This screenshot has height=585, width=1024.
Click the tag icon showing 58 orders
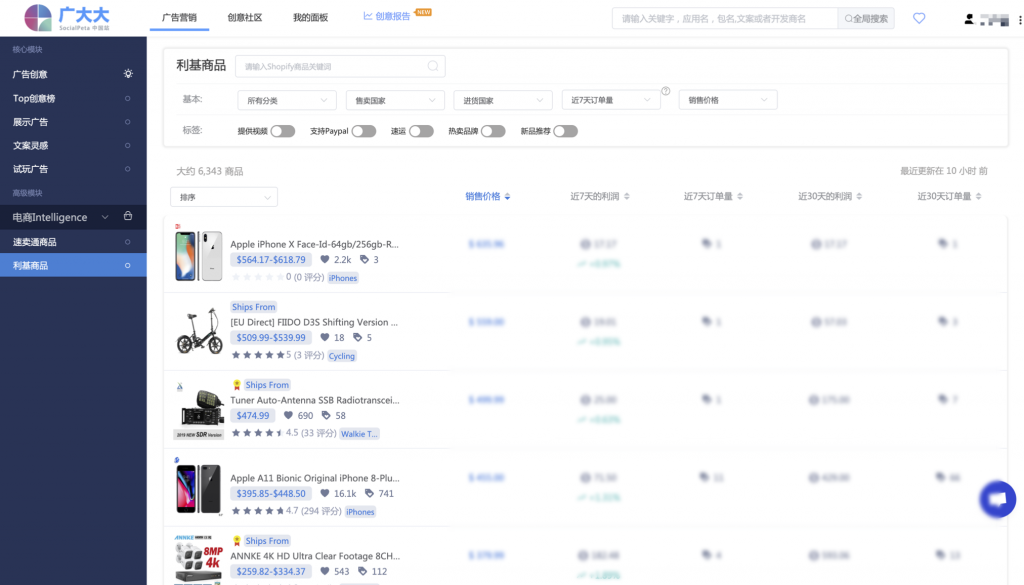(326, 415)
